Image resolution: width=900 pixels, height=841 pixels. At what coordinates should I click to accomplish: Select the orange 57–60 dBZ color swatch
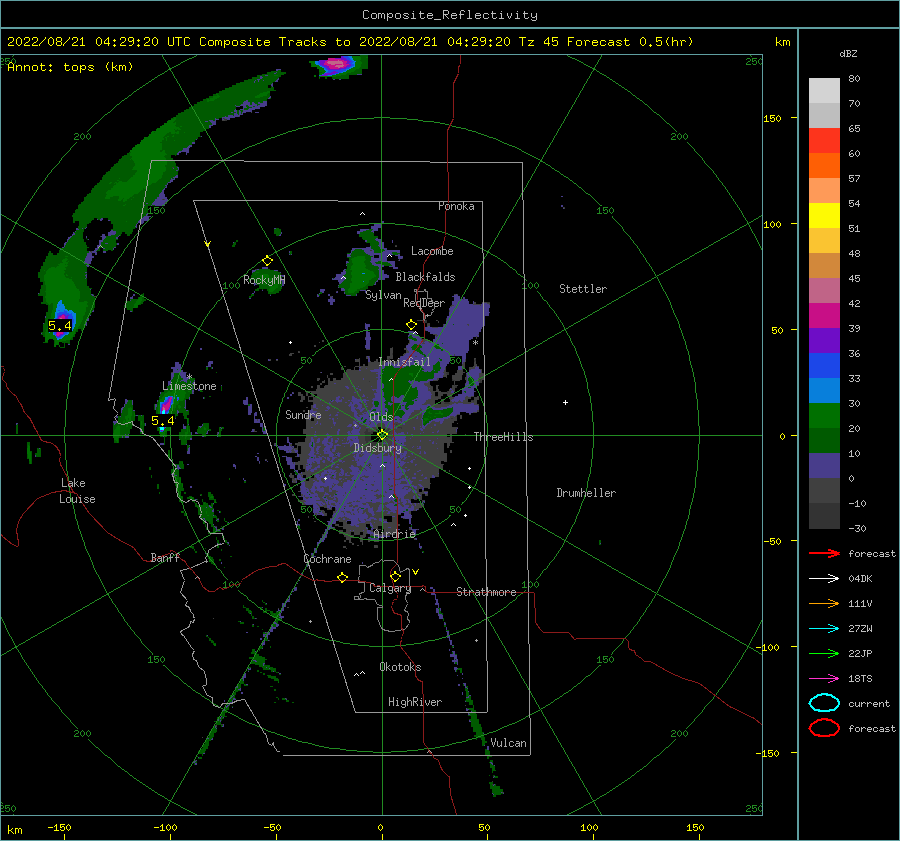pyautogui.click(x=824, y=165)
